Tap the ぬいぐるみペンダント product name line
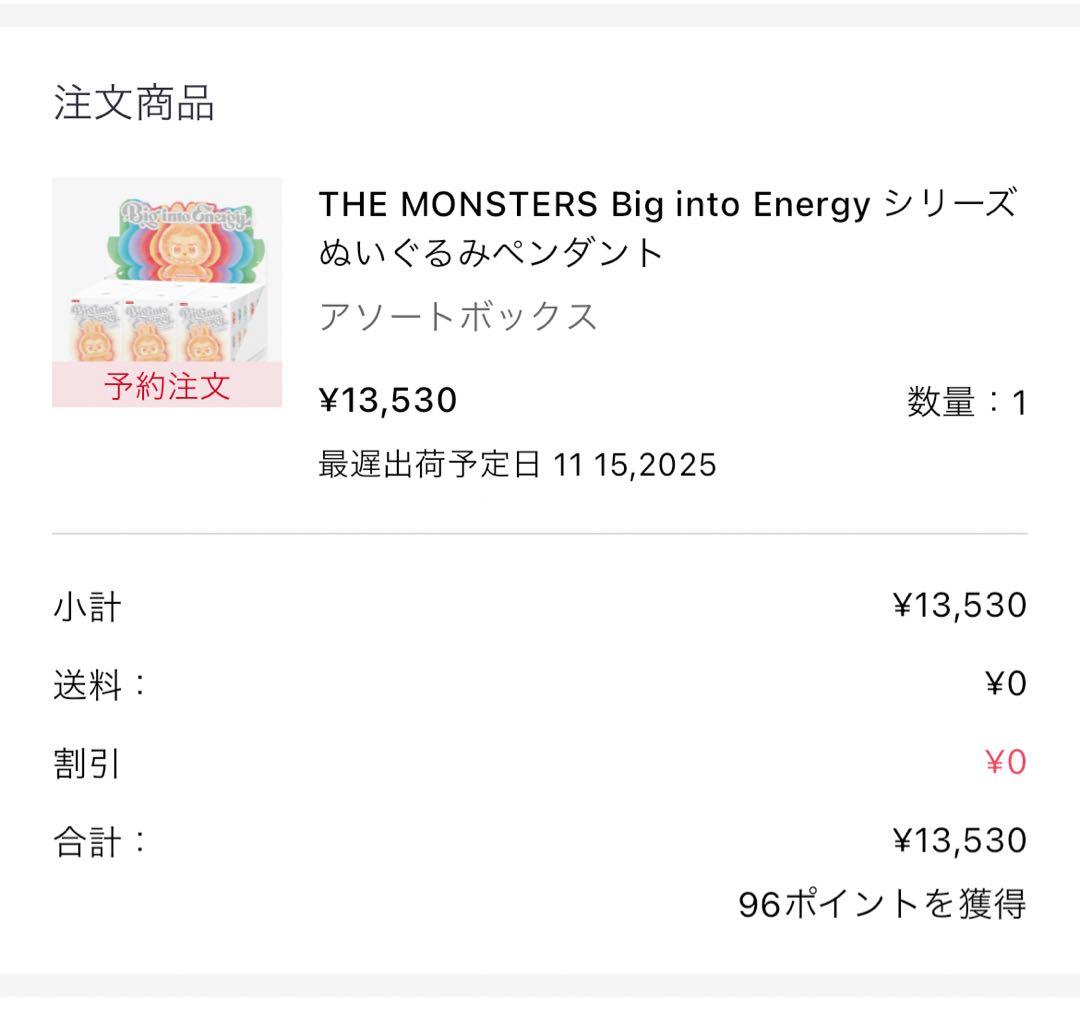This screenshot has width=1080, height=1025. (x=491, y=253)
